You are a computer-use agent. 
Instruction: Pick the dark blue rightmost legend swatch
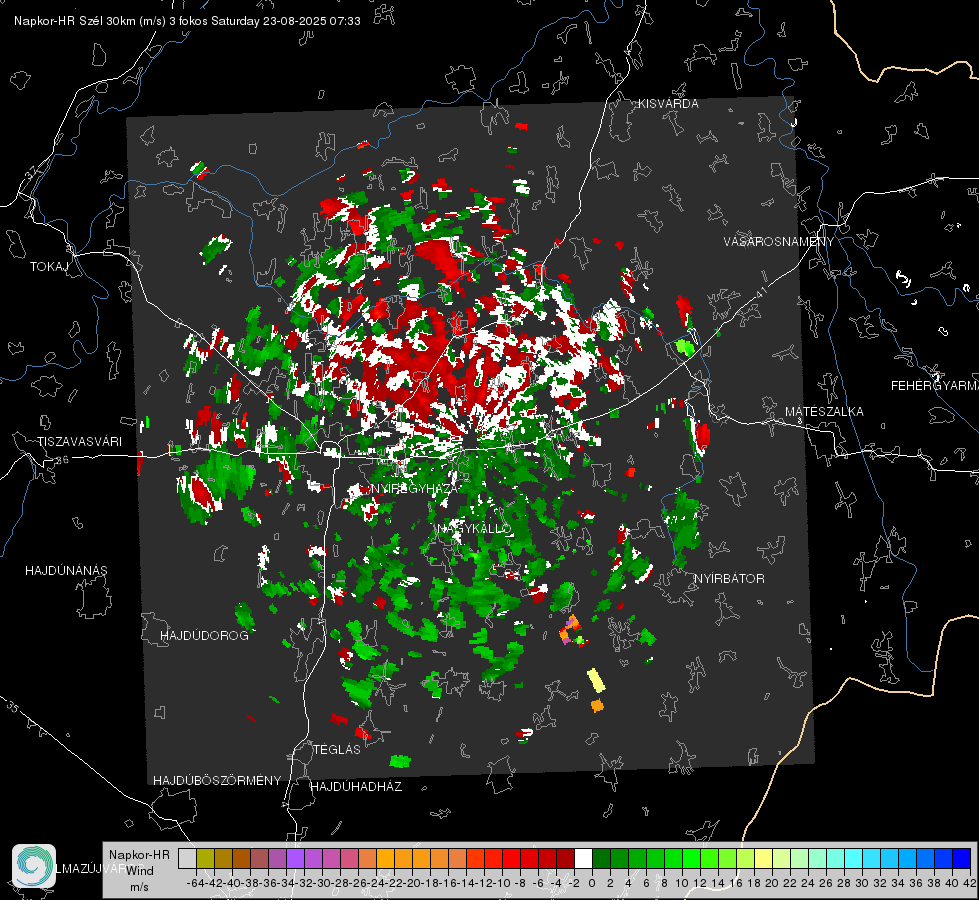pyautogui.click(x=962, y=858)
